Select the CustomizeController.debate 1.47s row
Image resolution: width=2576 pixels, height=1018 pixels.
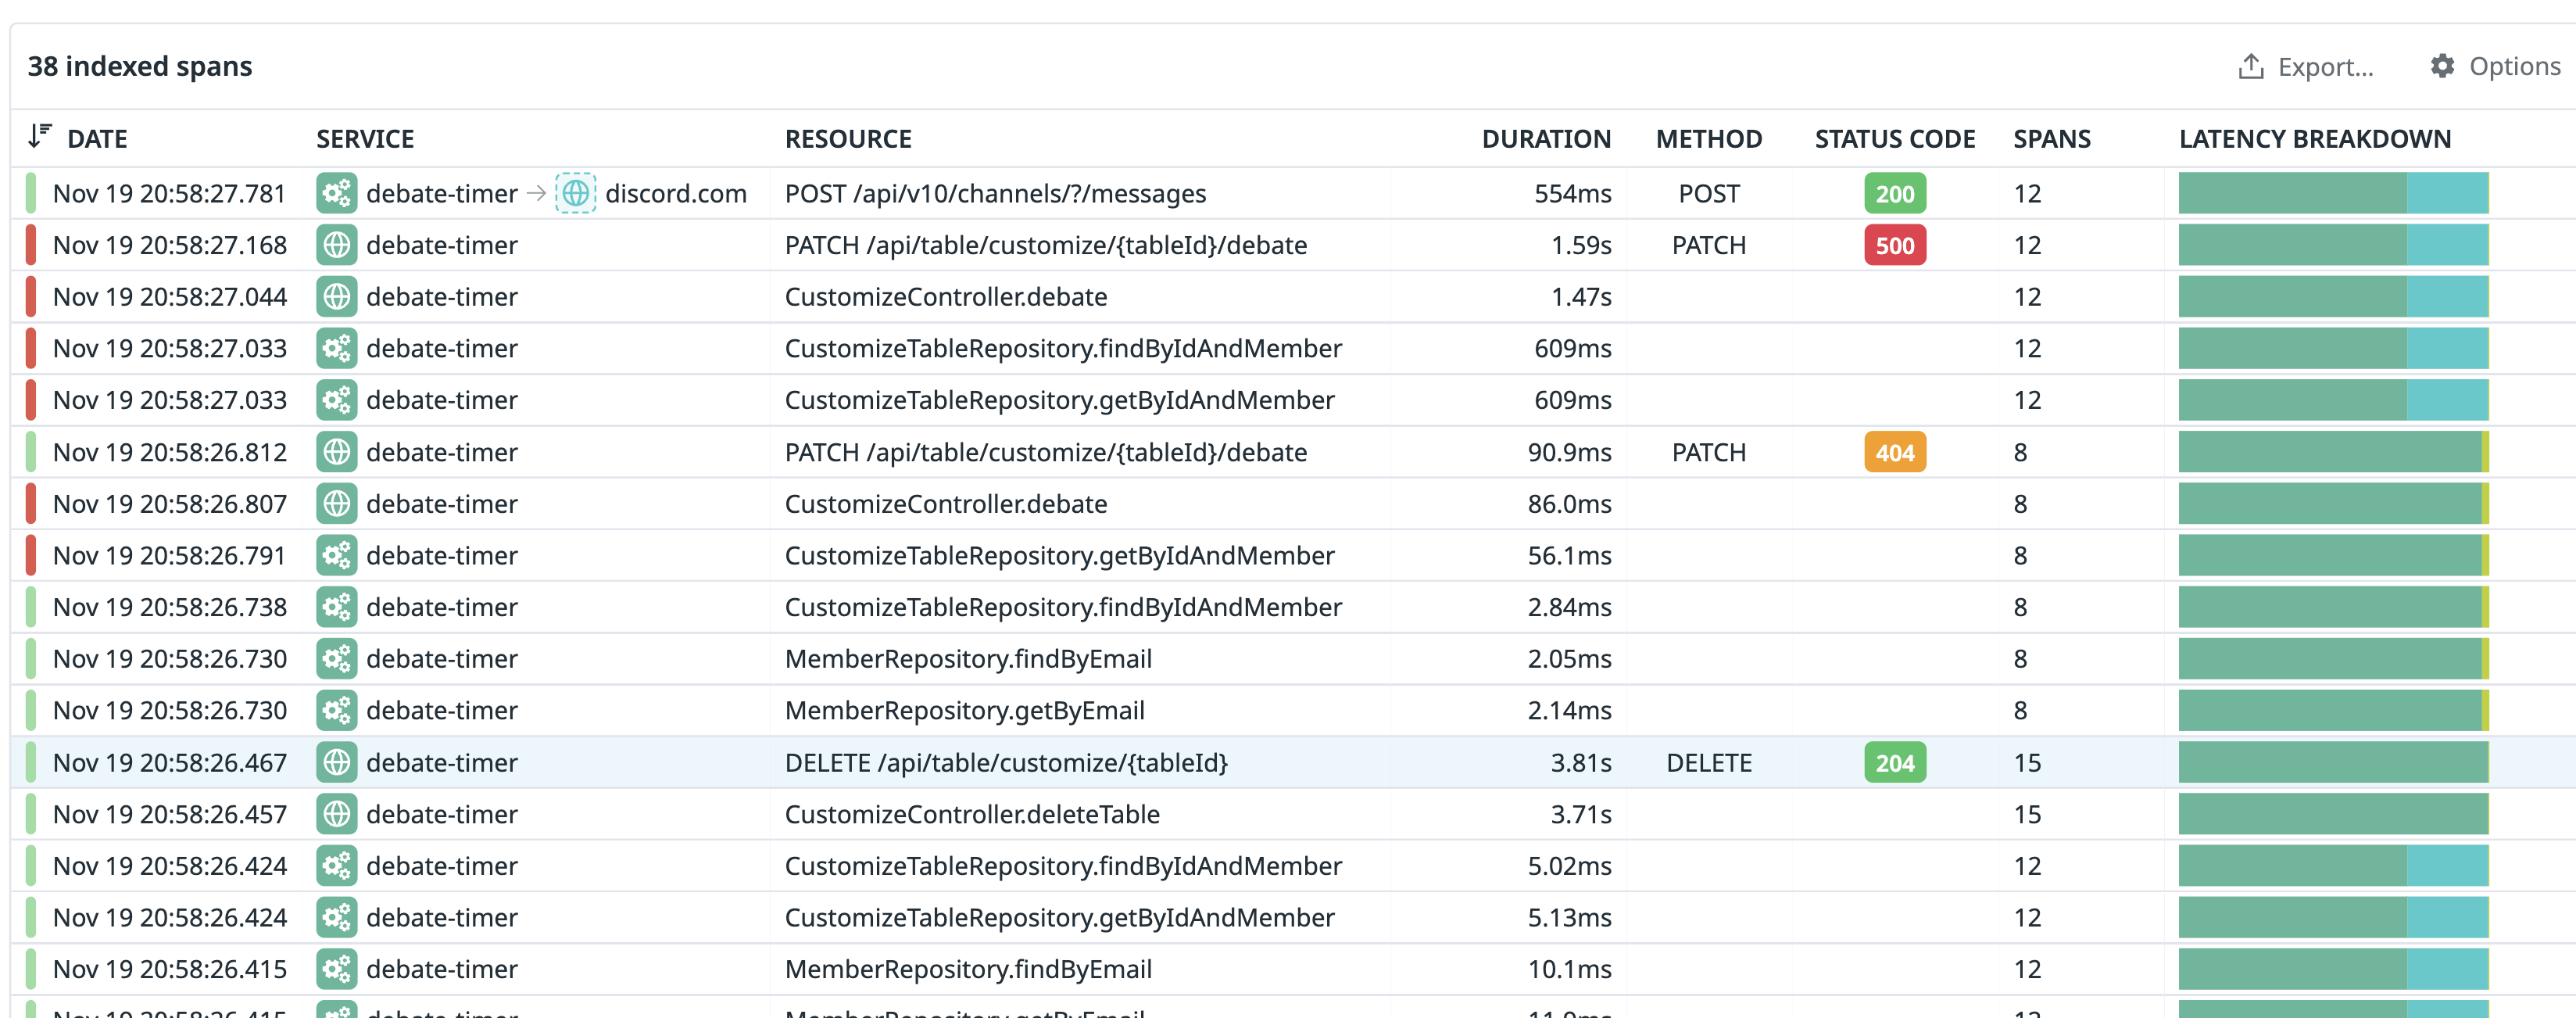[945, 297]
